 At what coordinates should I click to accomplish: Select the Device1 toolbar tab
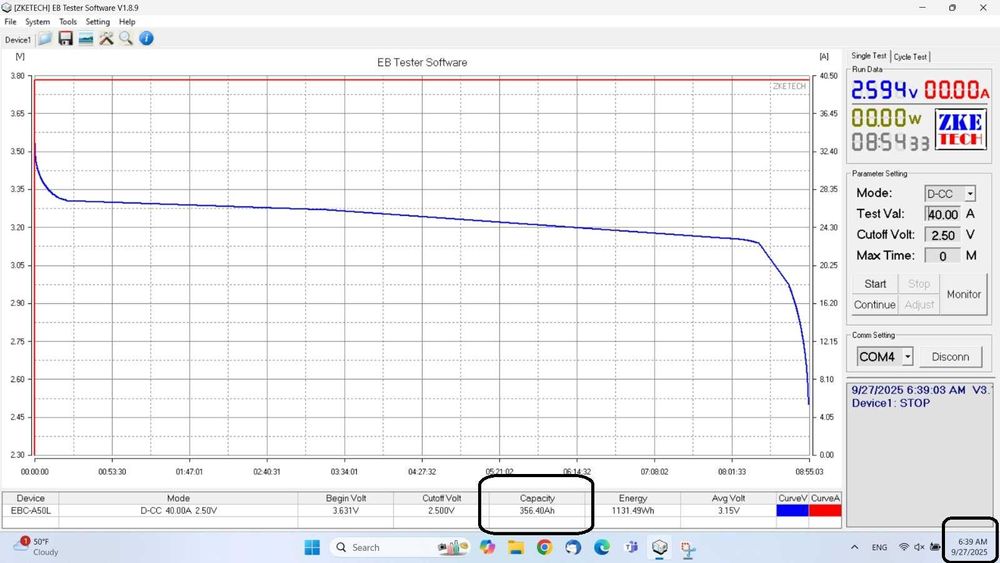click(x=18, y=40)
